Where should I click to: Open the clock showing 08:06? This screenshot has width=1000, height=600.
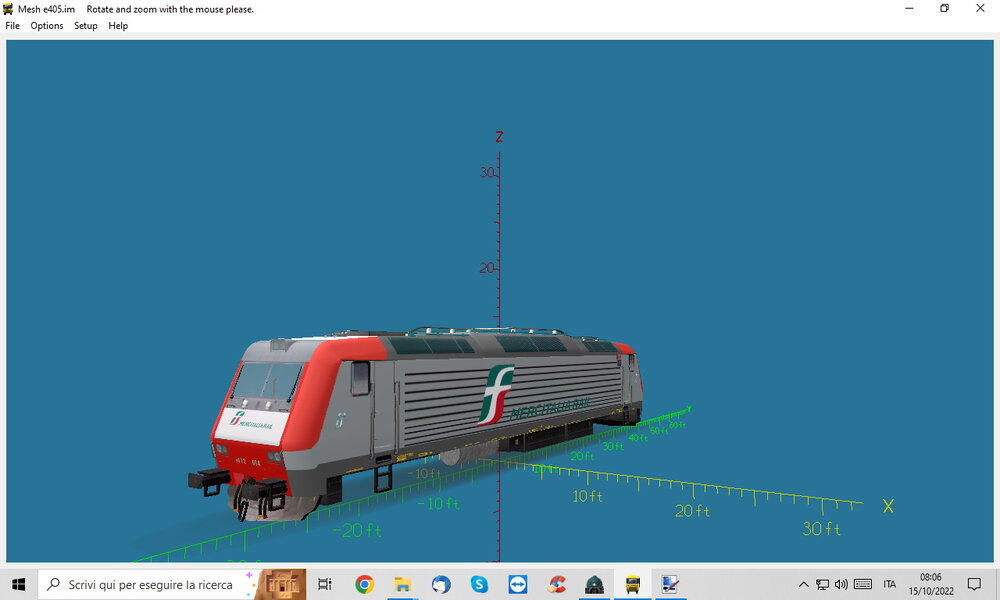[x=931, y=584]
